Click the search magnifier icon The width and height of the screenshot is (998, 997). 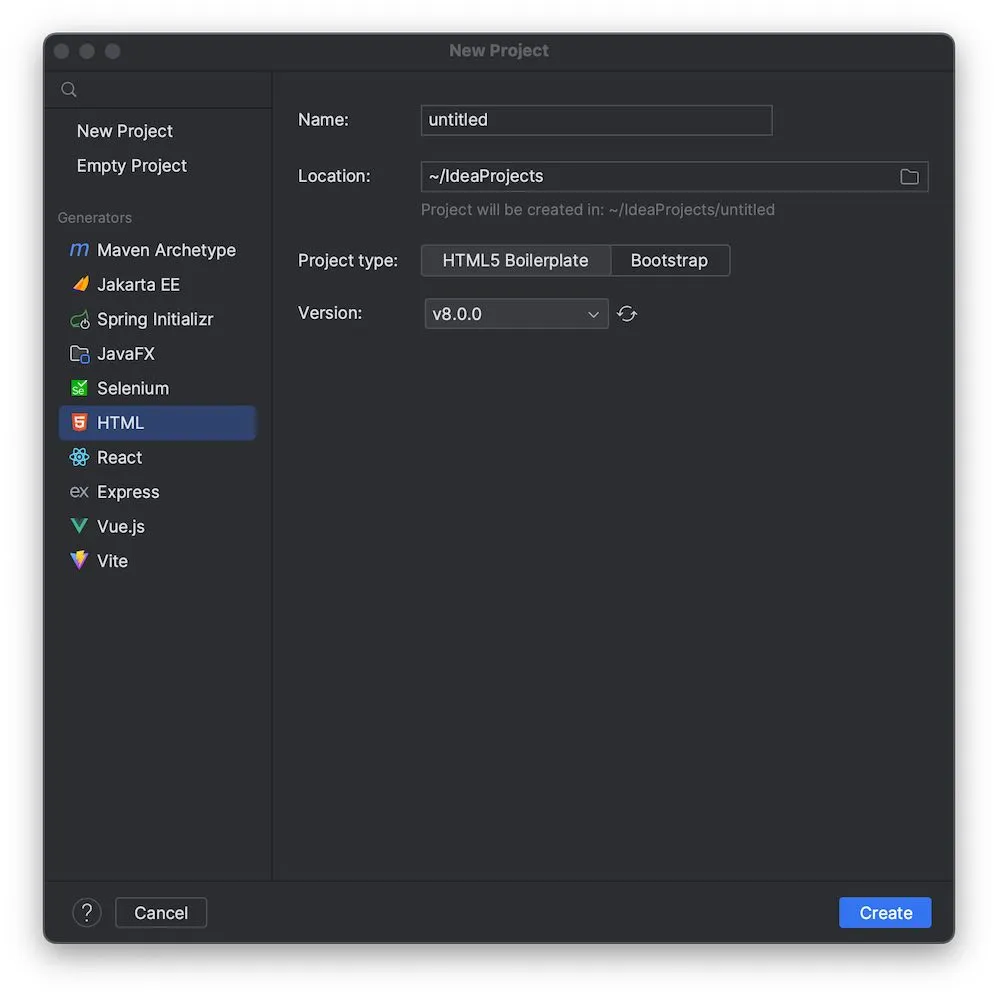(69, 90)
